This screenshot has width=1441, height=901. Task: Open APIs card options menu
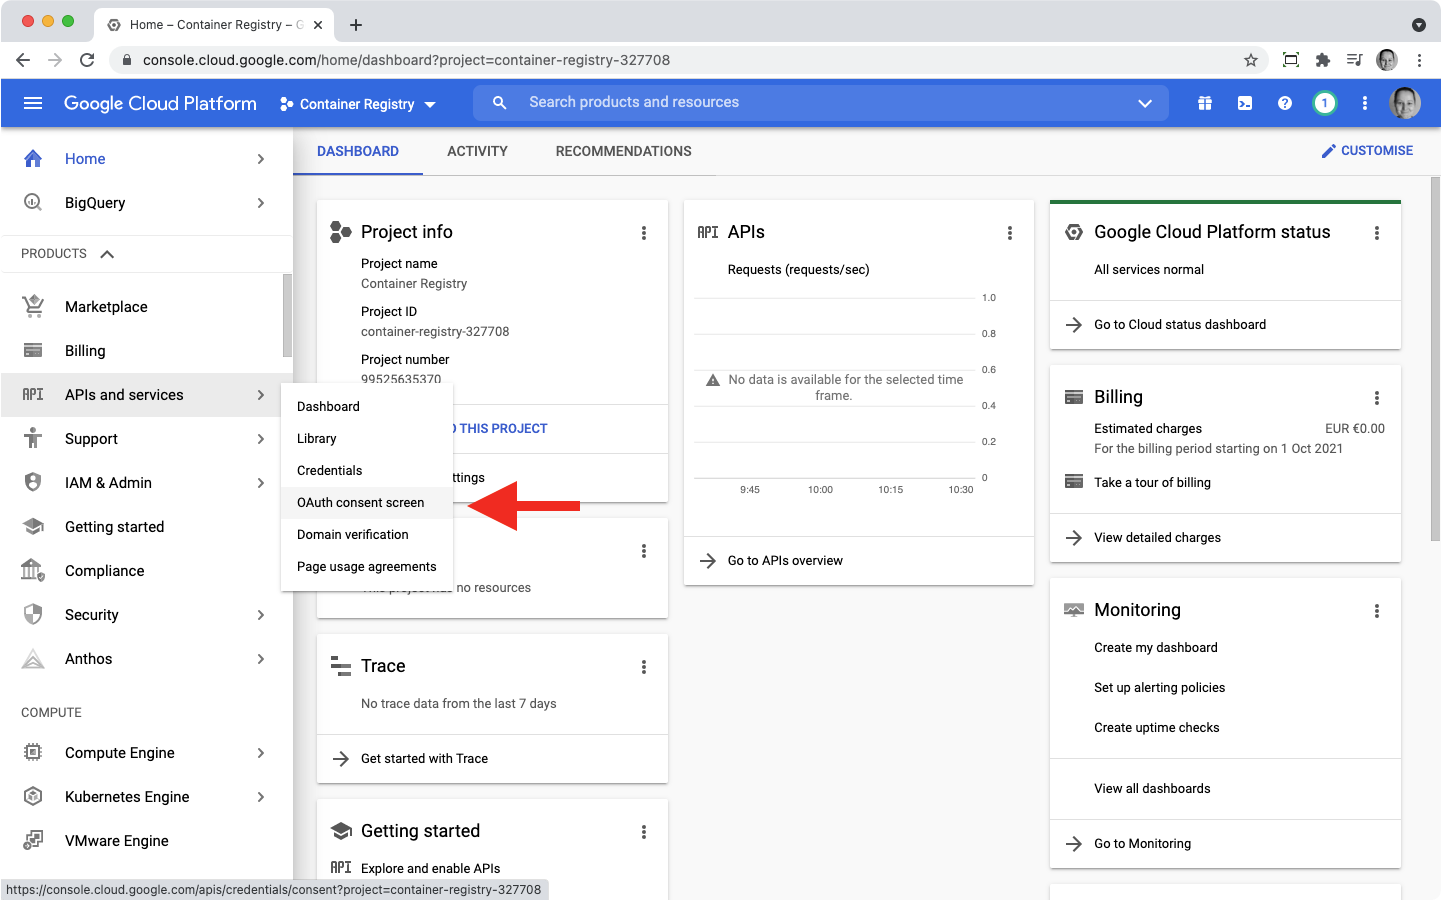coord(1010,233)
